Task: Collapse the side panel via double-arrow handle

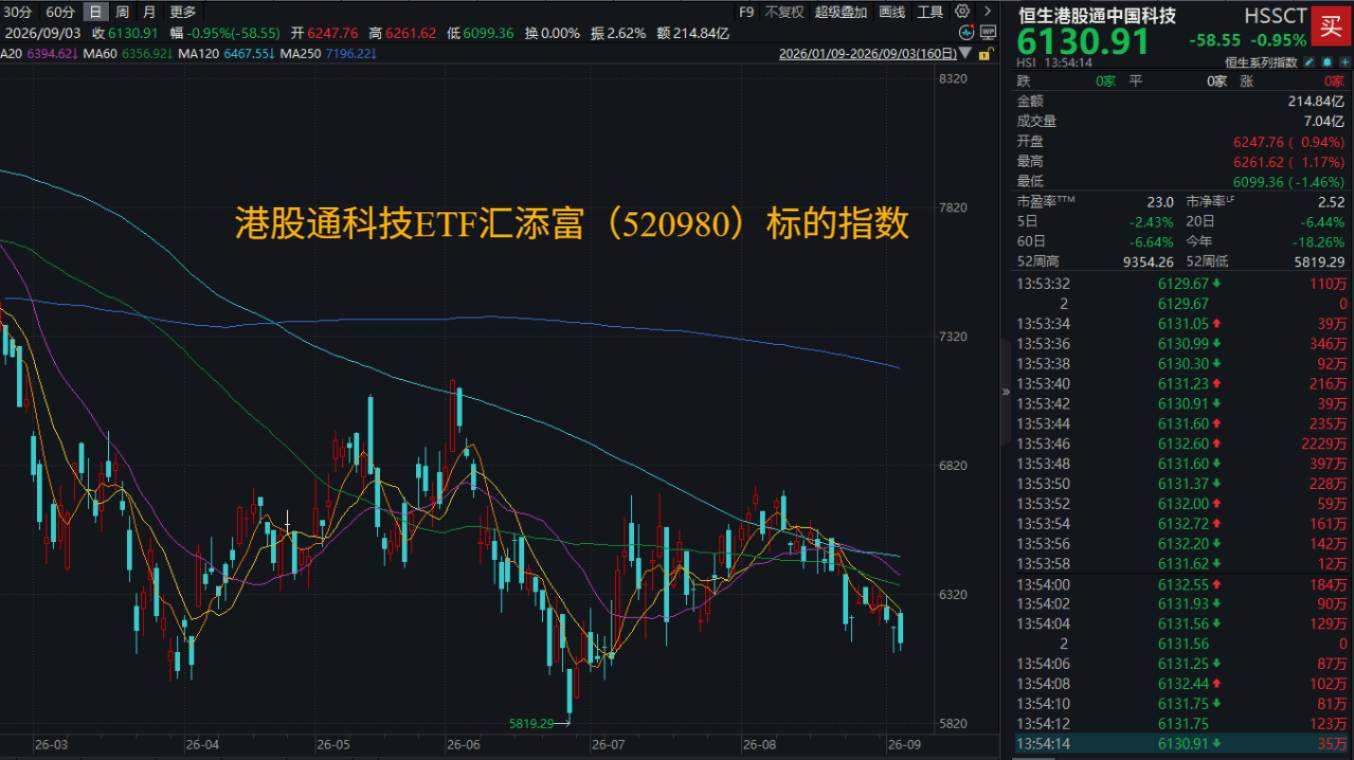Action: 1006,393
